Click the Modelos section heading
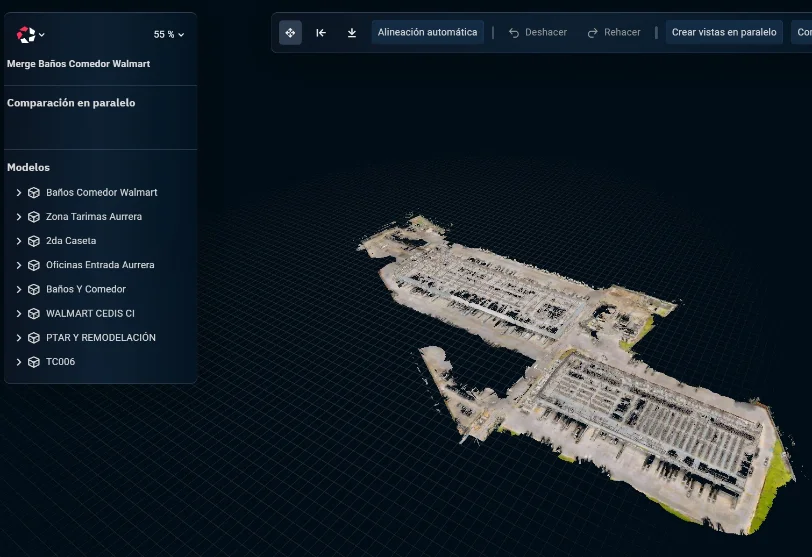Screen dimensions: 812x557 pyautogui.click(x=28, y=167)
